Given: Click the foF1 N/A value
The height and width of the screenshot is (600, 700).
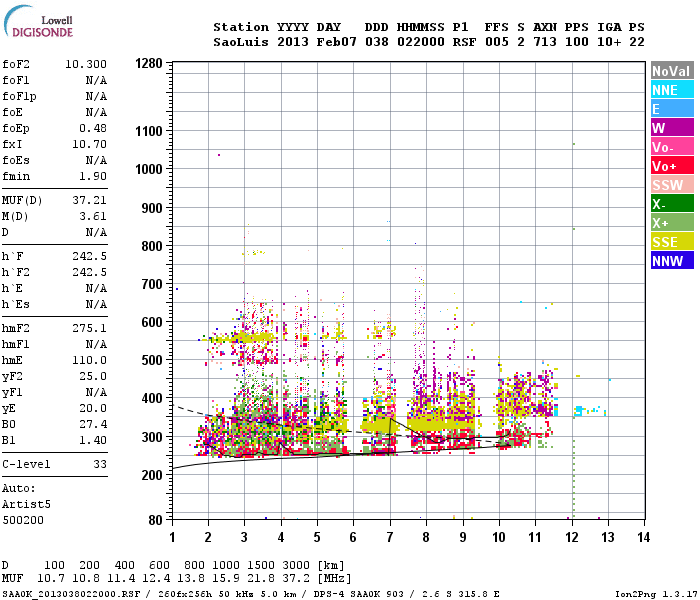Looking at the screenshot, I should click(96, 80).
